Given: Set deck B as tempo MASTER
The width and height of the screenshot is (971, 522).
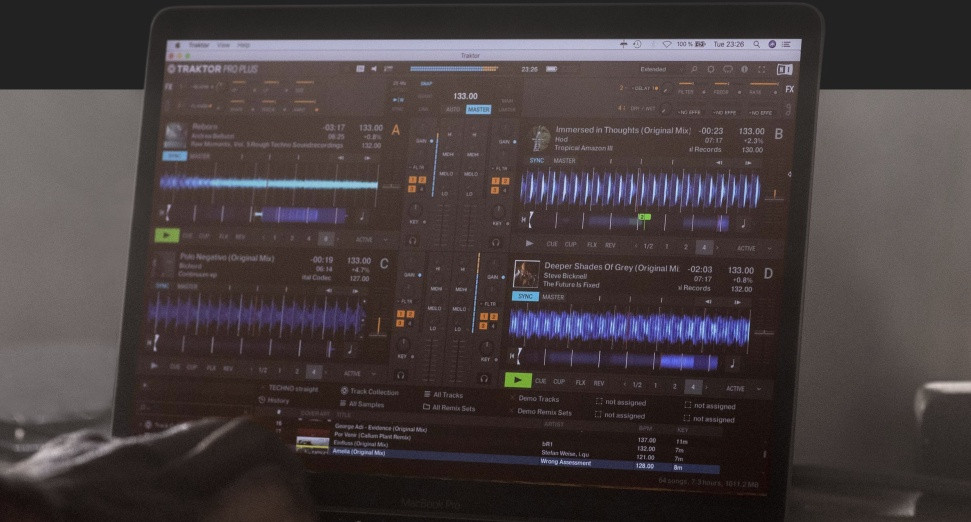Looking at the screenshot, I should (x=564, y=161).
